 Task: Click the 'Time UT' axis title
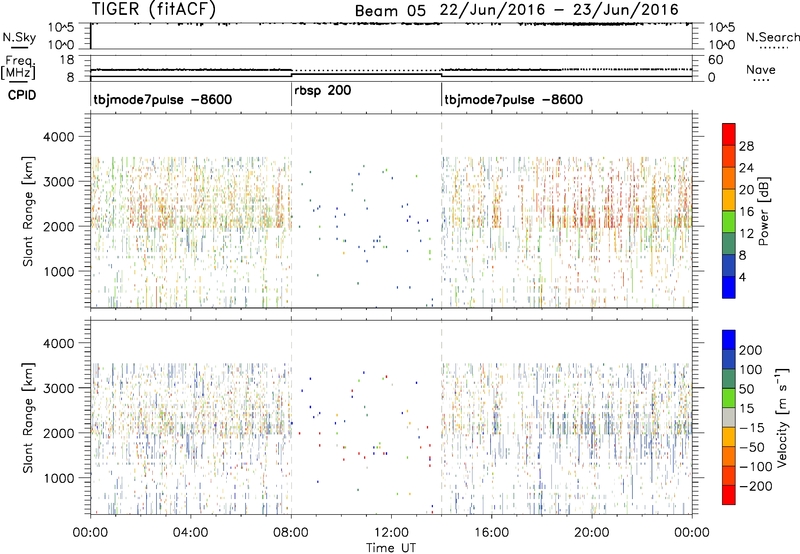point(391,548)
